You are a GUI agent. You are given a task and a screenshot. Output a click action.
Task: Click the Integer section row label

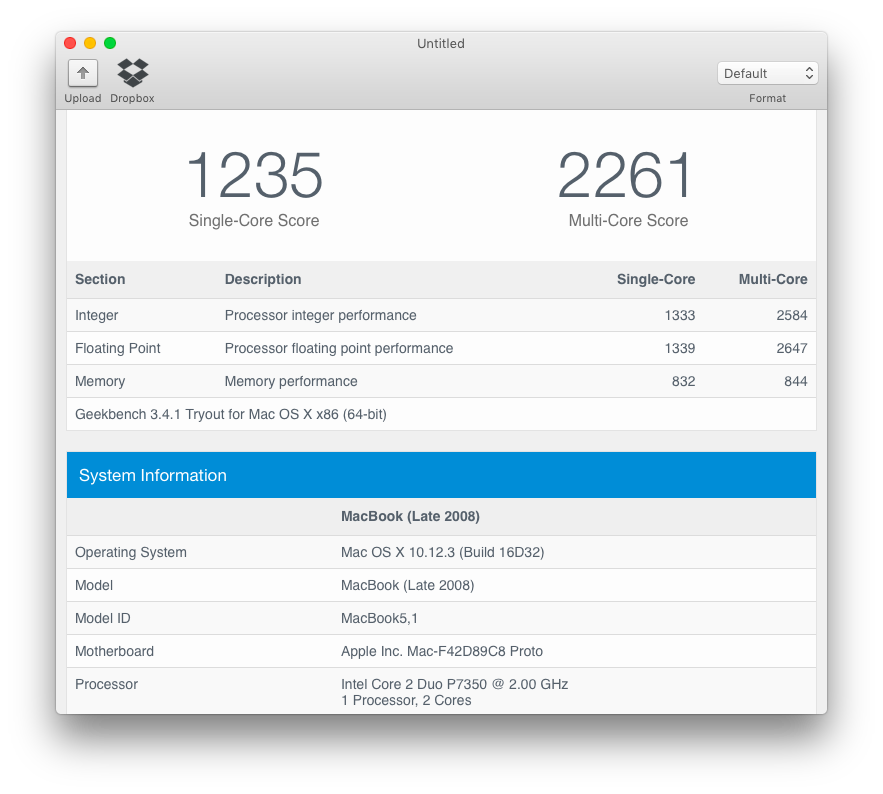pyautogui.click(x=96, y=315)
